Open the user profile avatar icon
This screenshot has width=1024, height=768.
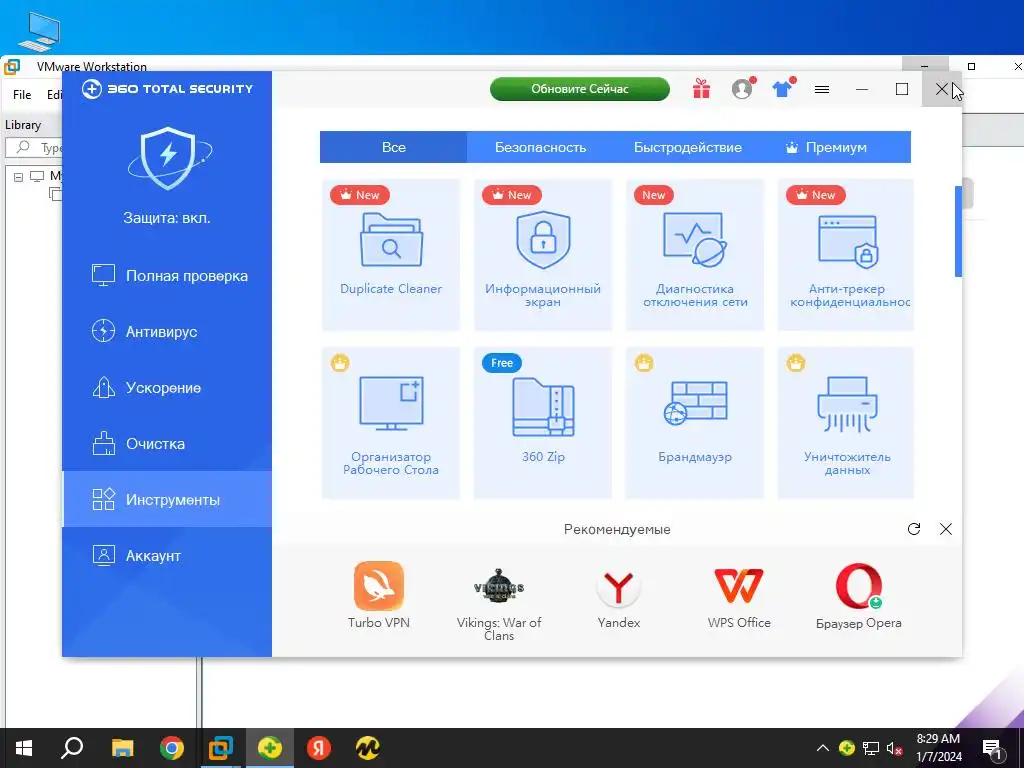point(742,88)
